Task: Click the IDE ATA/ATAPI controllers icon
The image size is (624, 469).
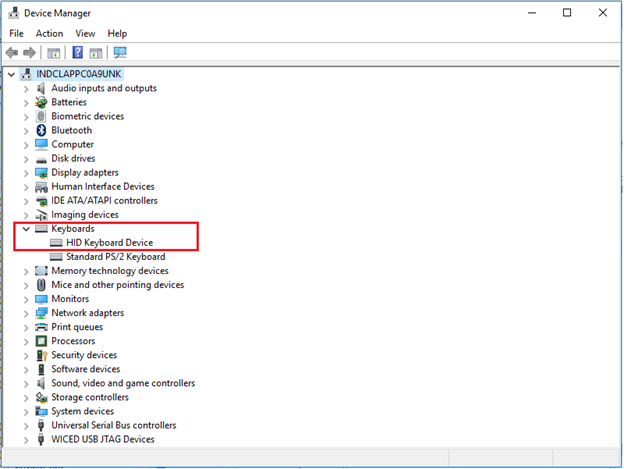Action: [41, 201]
